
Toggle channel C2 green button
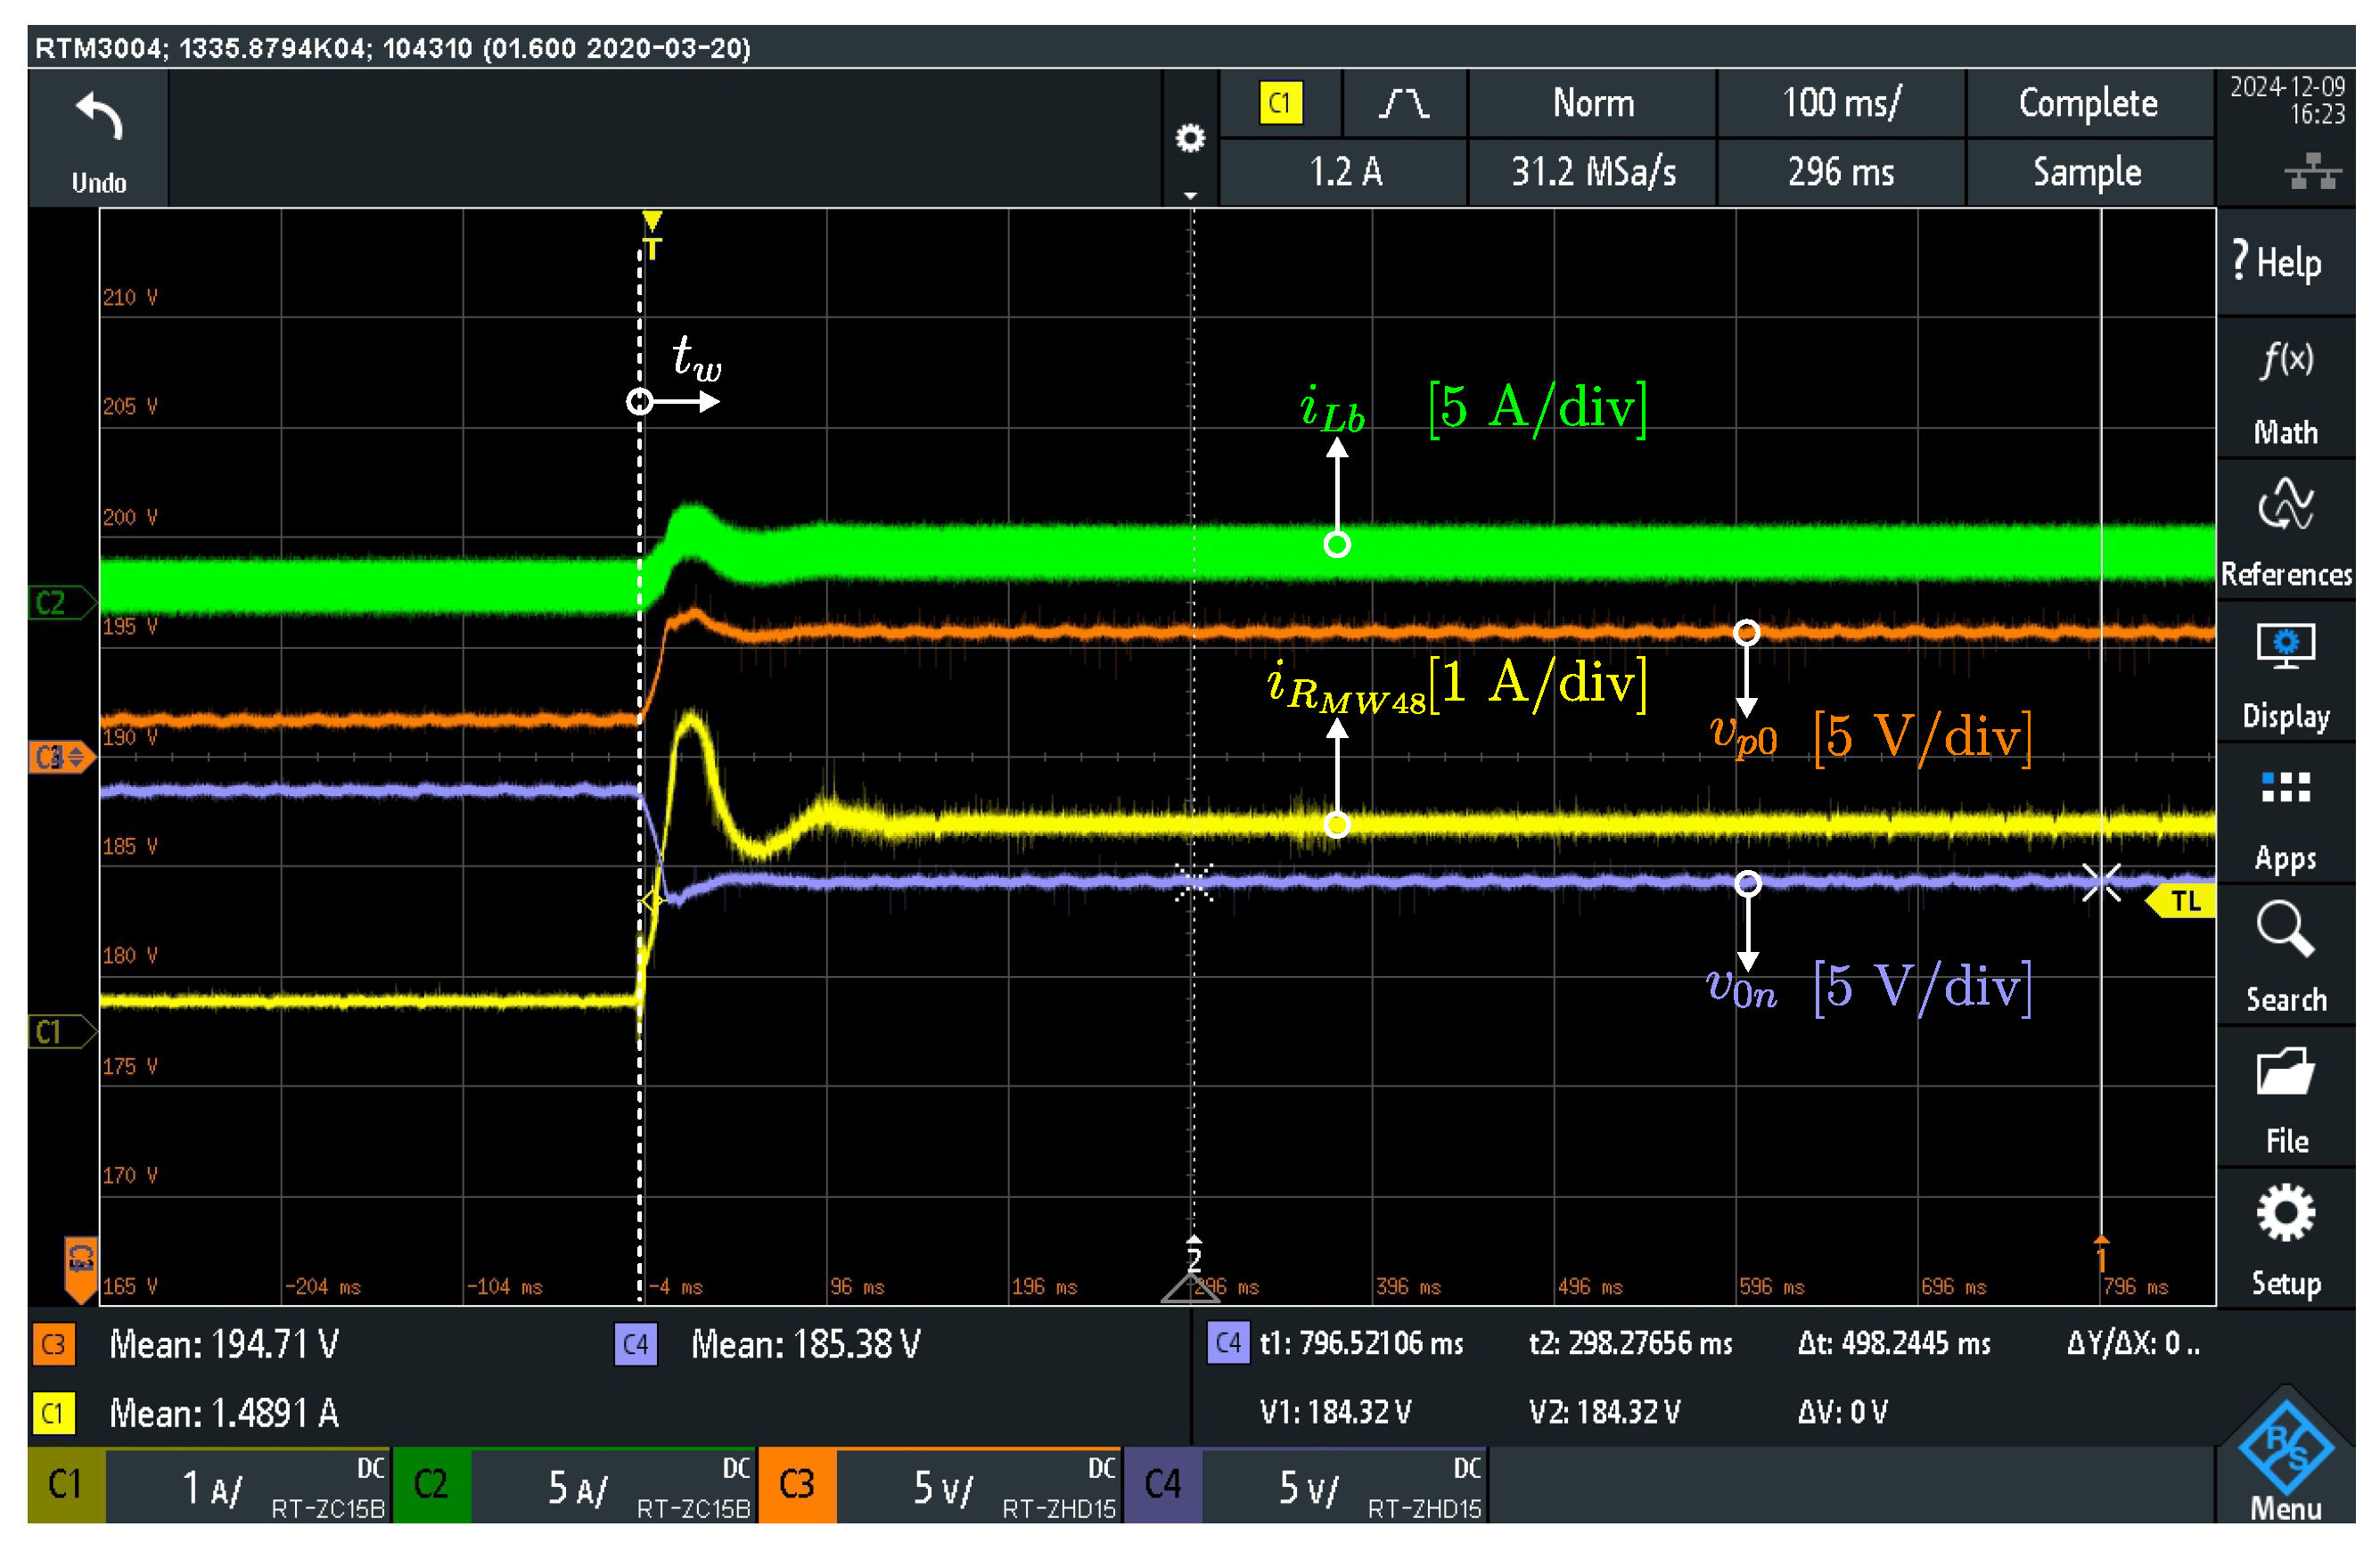tap(431, 1485)
